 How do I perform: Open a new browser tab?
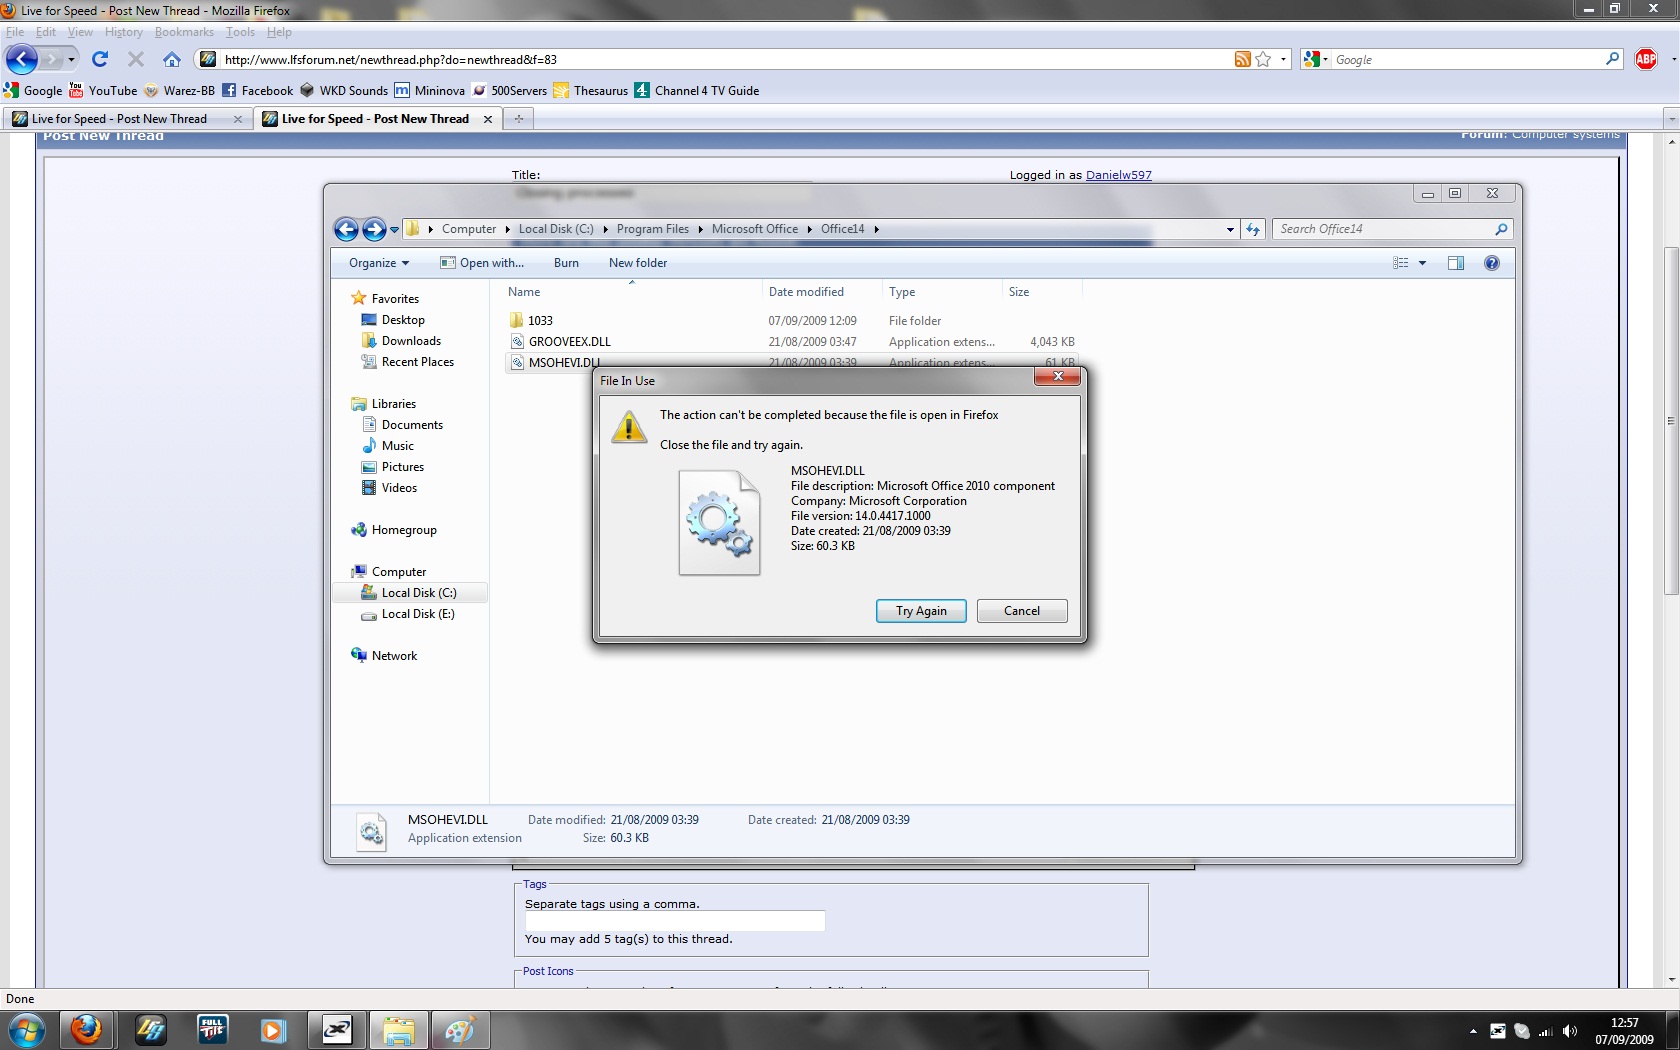[518, 119]
